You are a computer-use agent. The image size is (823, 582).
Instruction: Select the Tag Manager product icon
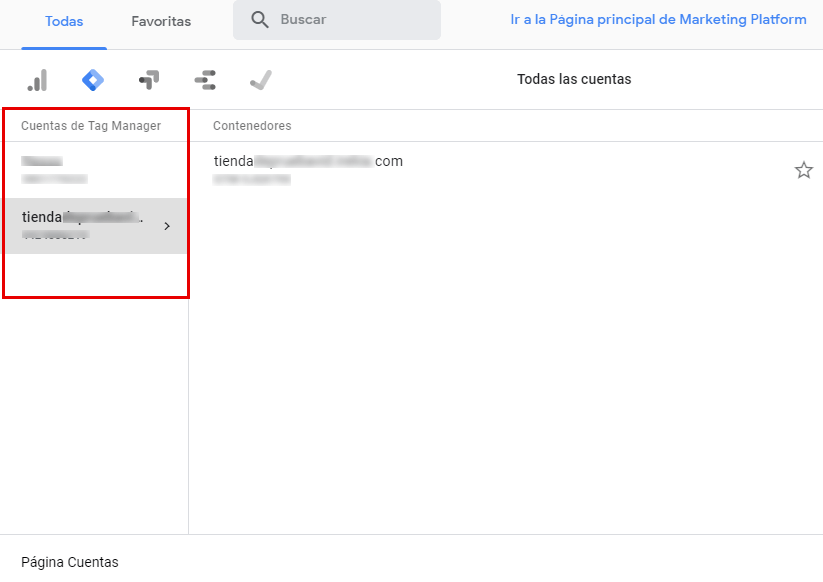(93, 80)
